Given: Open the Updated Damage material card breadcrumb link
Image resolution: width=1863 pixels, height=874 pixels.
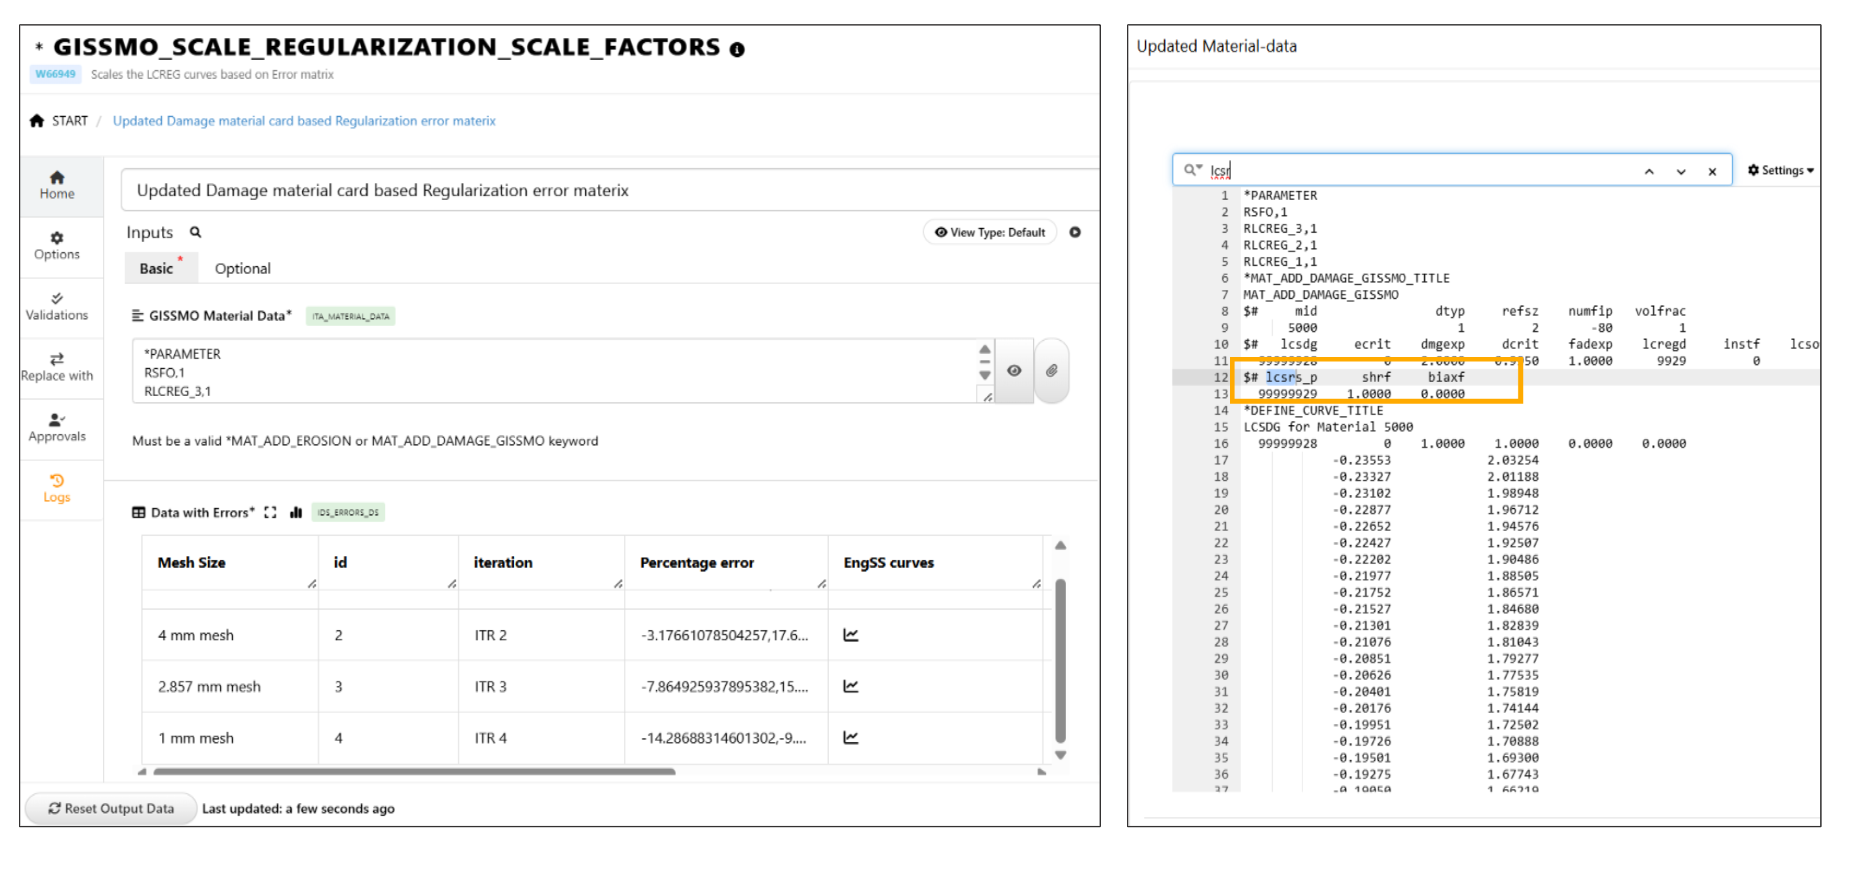Looking at the screenshot, I should [x=304, y=121].
